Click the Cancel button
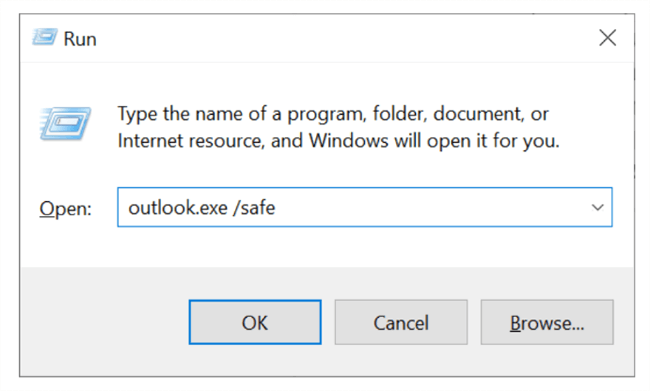The height and width of the screenshot is (391, 650). point(401,322)
